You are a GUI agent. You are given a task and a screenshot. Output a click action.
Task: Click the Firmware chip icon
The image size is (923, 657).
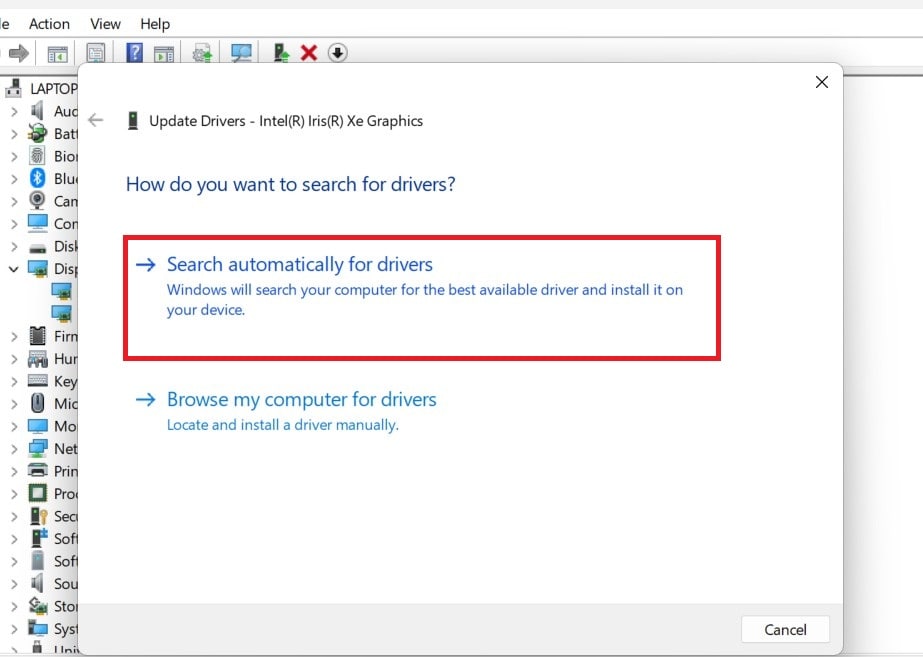coord(37,336)
